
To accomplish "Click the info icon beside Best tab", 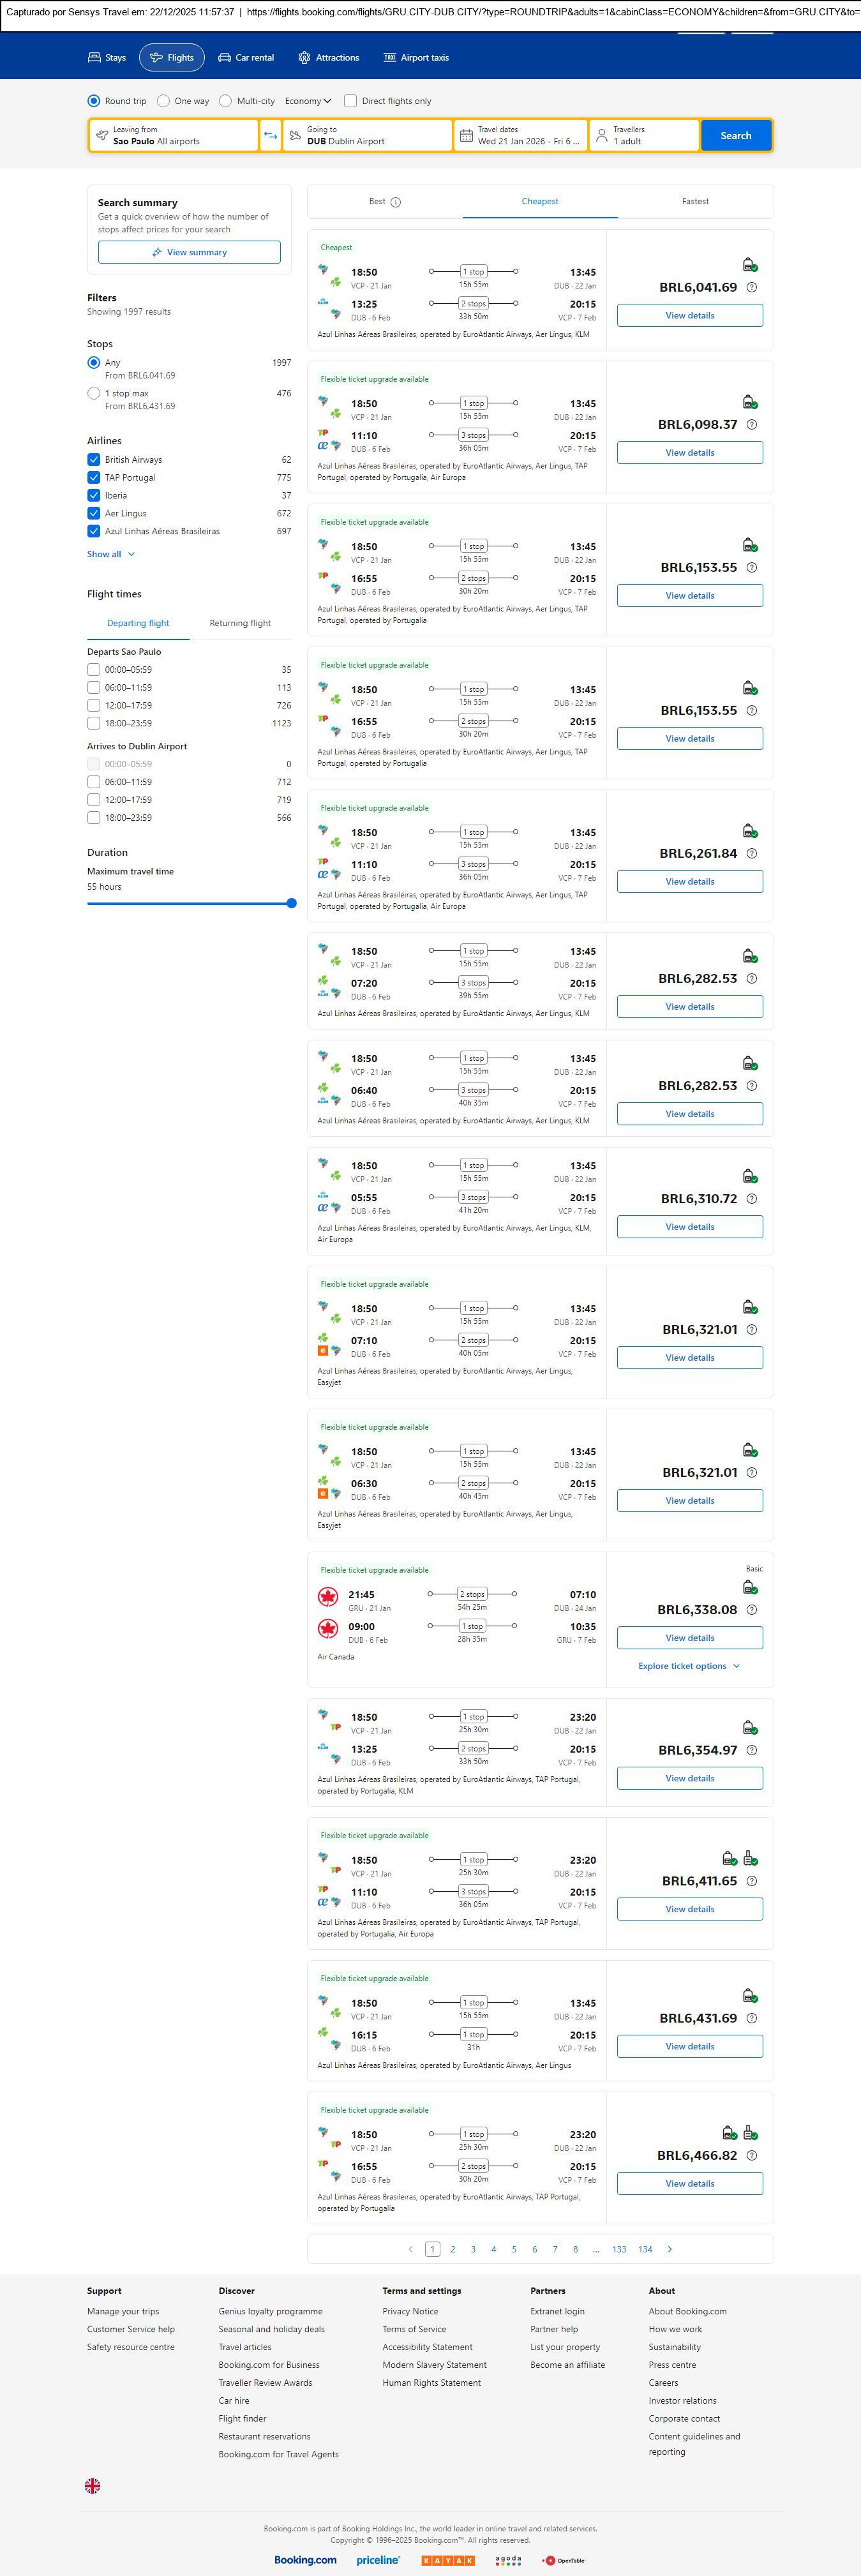I will tap(396, 202).
